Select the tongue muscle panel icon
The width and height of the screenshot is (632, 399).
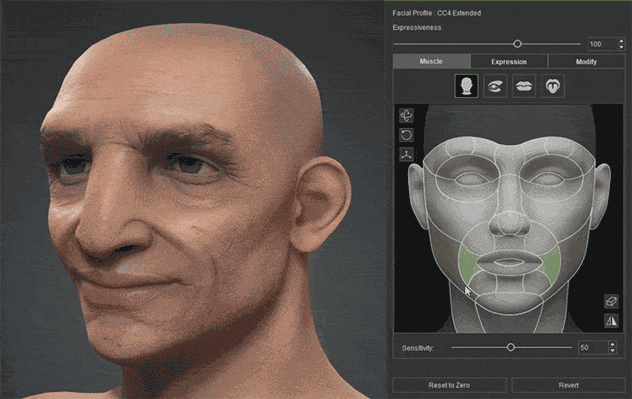click(x=553, y=86)
